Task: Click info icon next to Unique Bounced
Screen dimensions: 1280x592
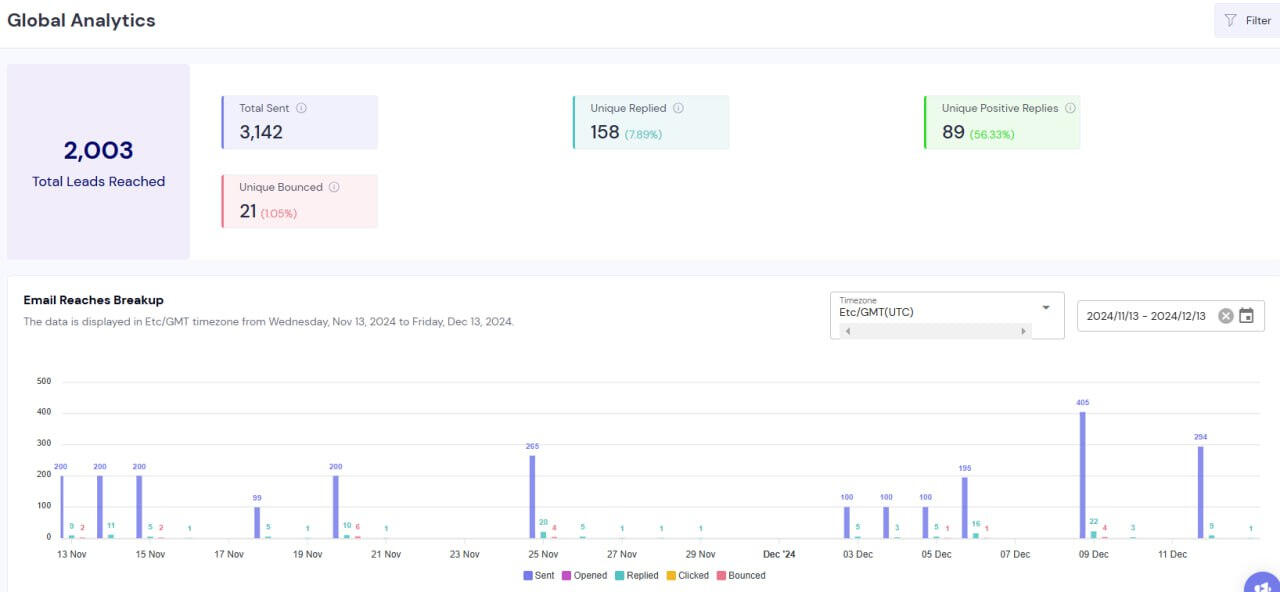Action: tap(334, 187)
